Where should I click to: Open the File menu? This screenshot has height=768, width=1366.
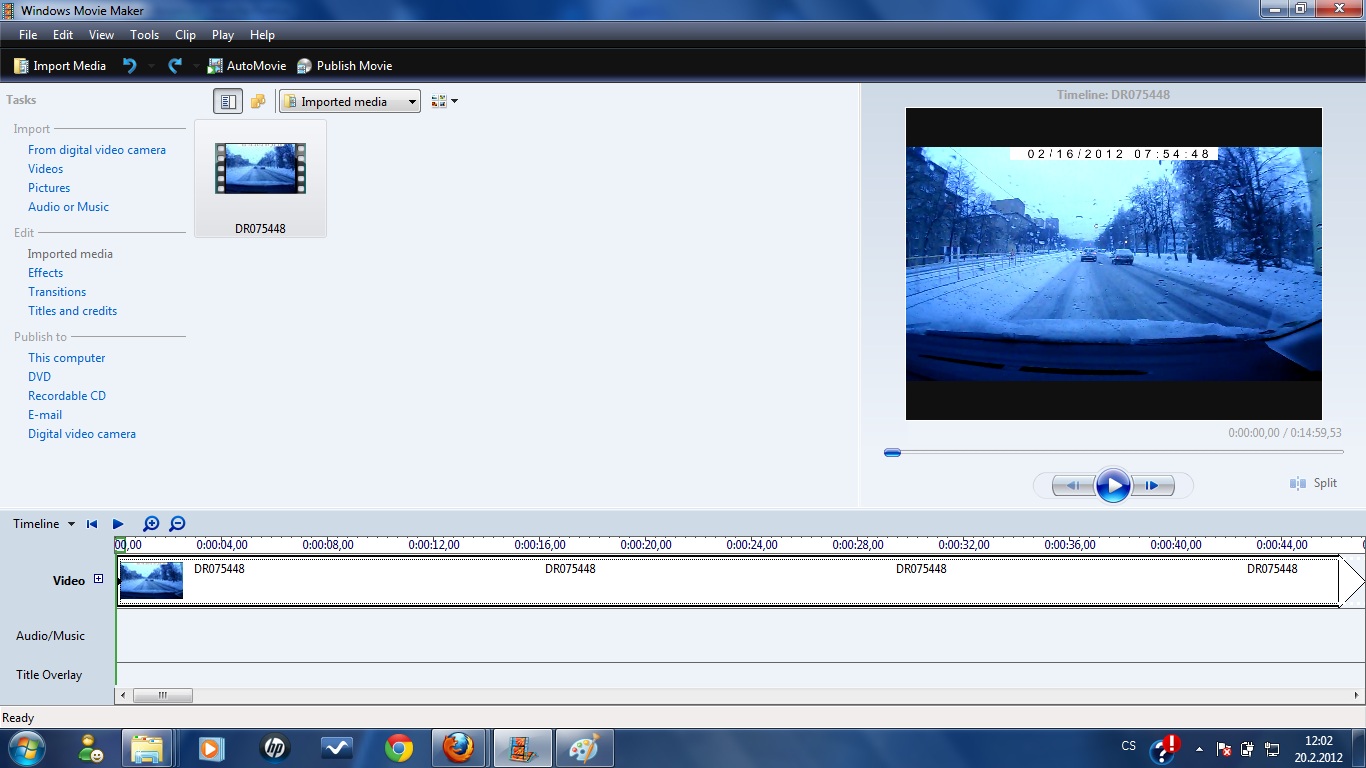28,35
